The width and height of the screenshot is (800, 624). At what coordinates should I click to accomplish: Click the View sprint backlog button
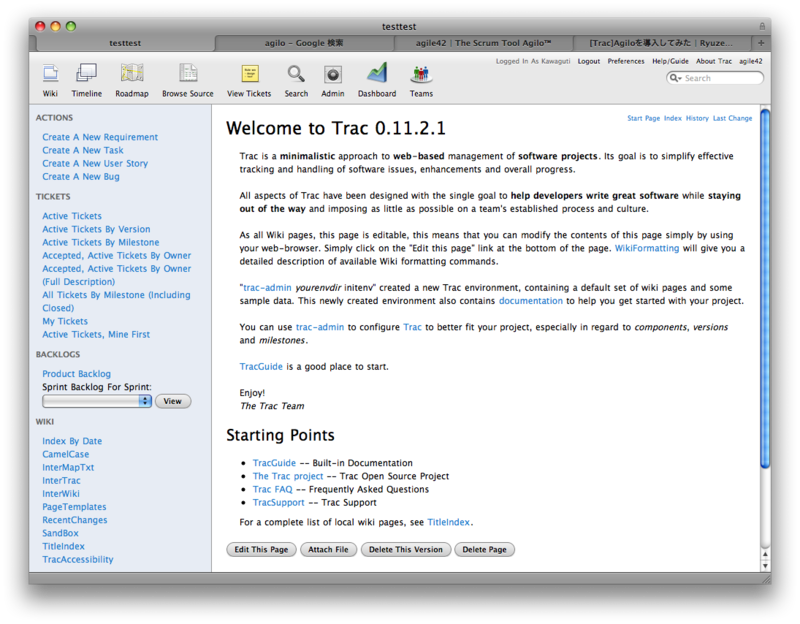(x=172, y=401)
